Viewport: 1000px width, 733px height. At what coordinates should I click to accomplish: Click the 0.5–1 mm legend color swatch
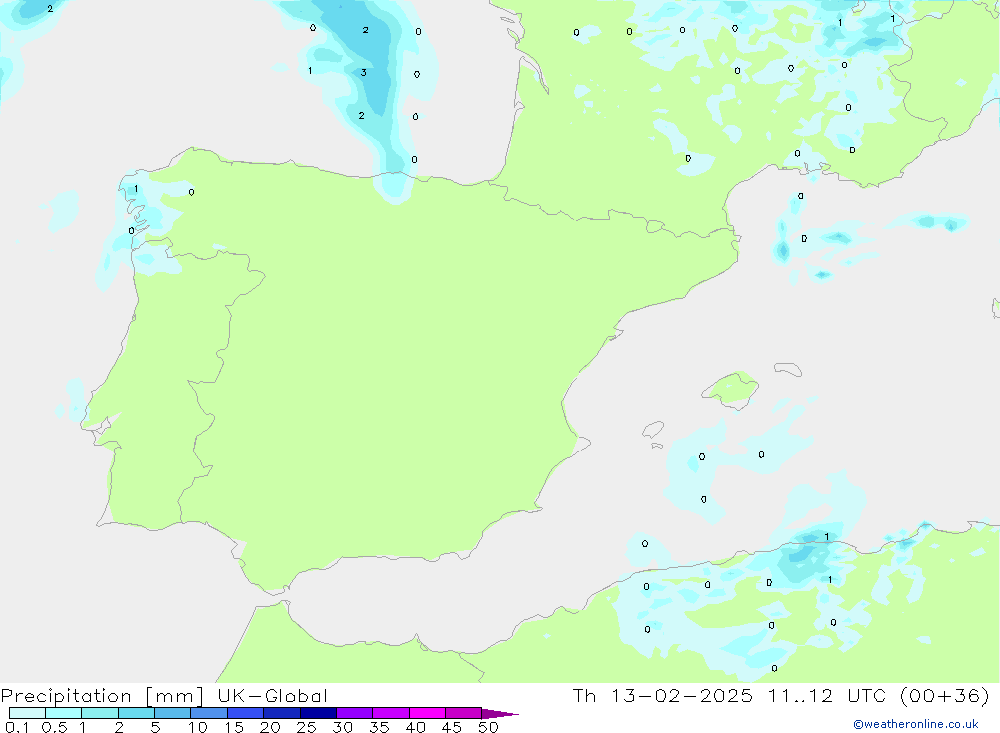64,713
